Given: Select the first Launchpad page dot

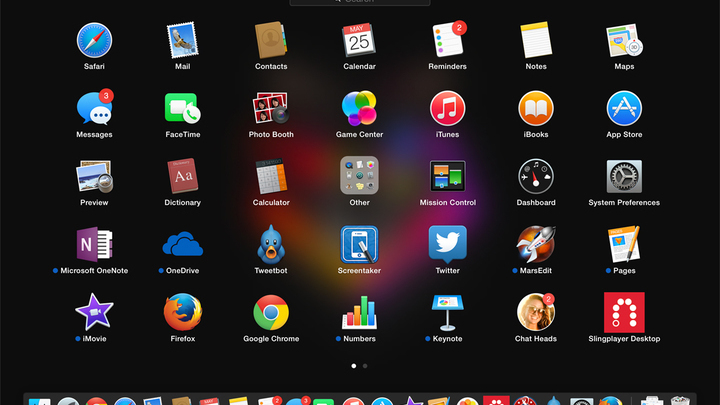Looking at the screenshot, I should pos(354,366).
